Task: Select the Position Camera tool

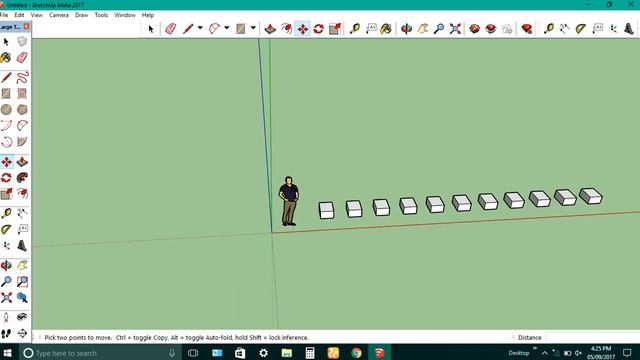Action: [x=6, y=317]
